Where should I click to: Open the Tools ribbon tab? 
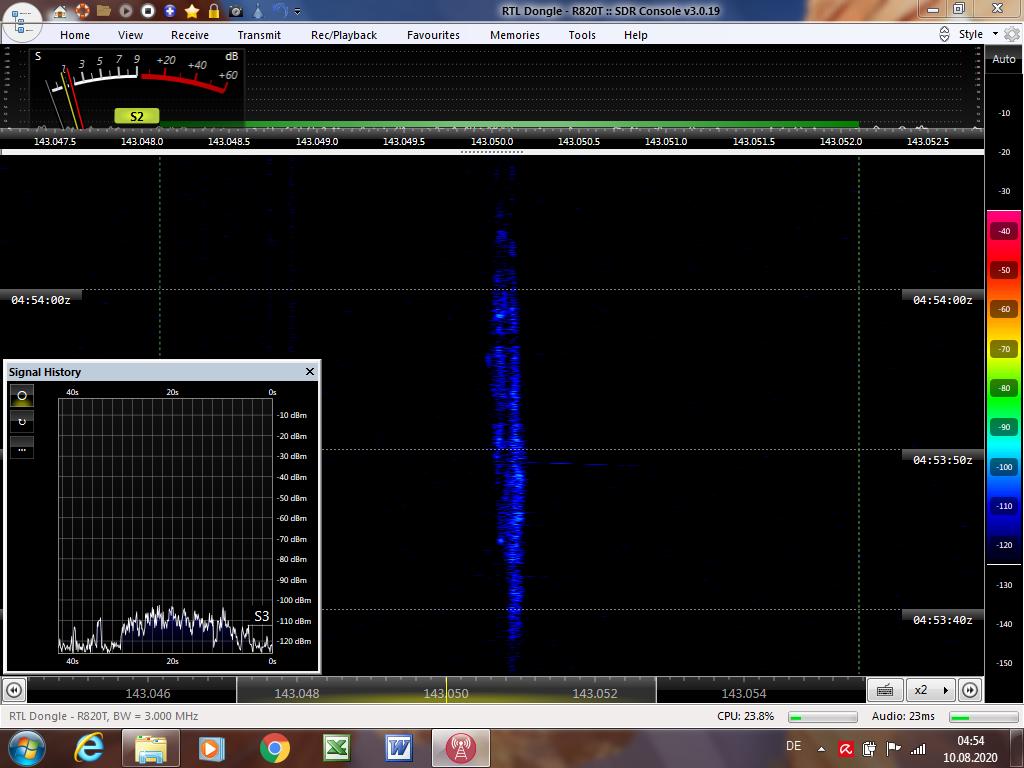pos(582,35)
